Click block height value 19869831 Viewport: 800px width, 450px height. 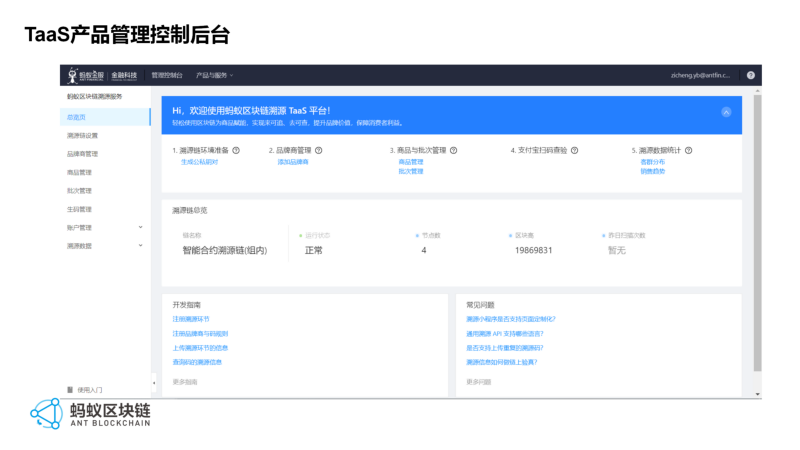pos(533,251)
